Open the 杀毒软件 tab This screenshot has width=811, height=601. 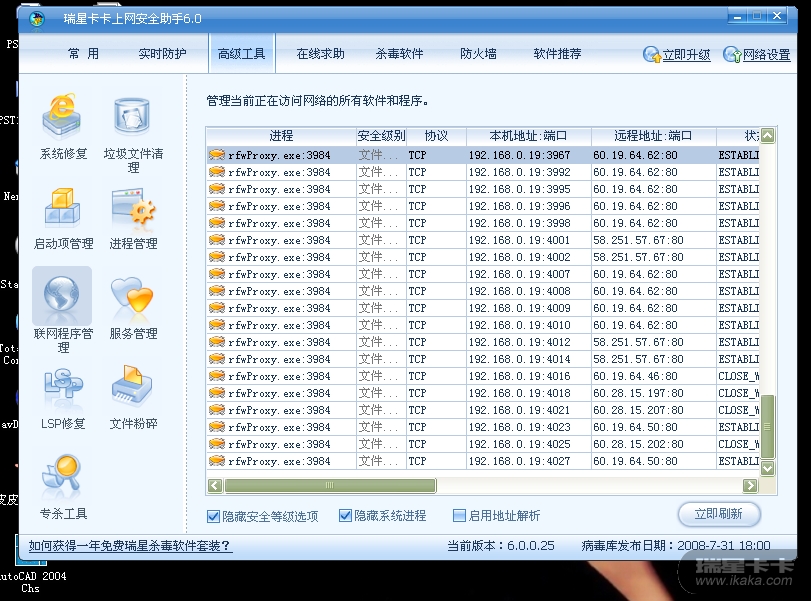coord(399,53)
